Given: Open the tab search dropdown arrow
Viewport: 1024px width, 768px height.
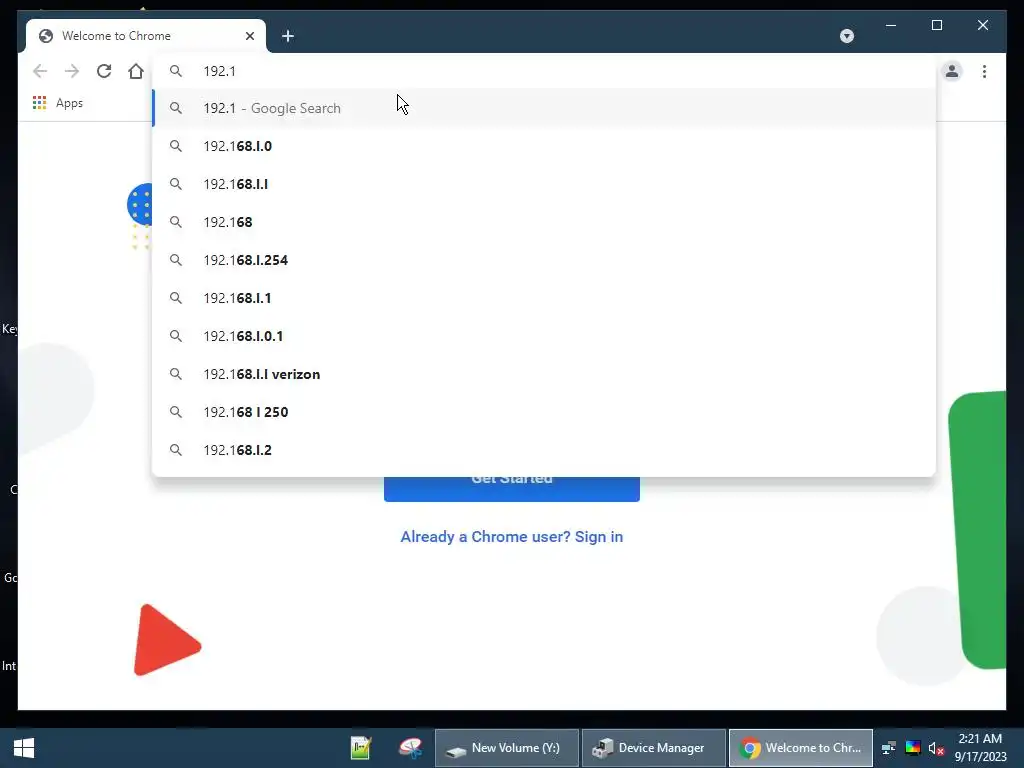Looking at the screenshot, I should (x=847, y=36).
